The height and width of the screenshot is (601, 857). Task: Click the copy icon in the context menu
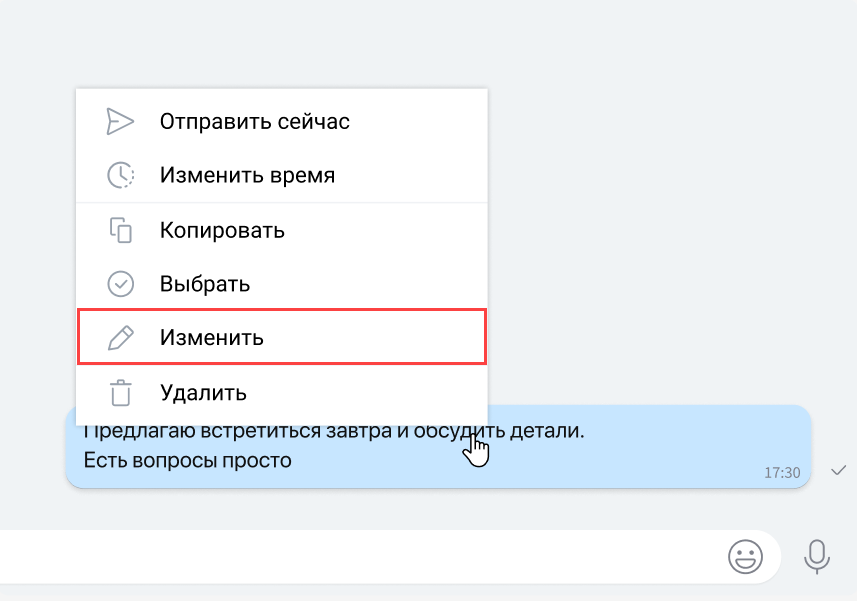point(120,230)
